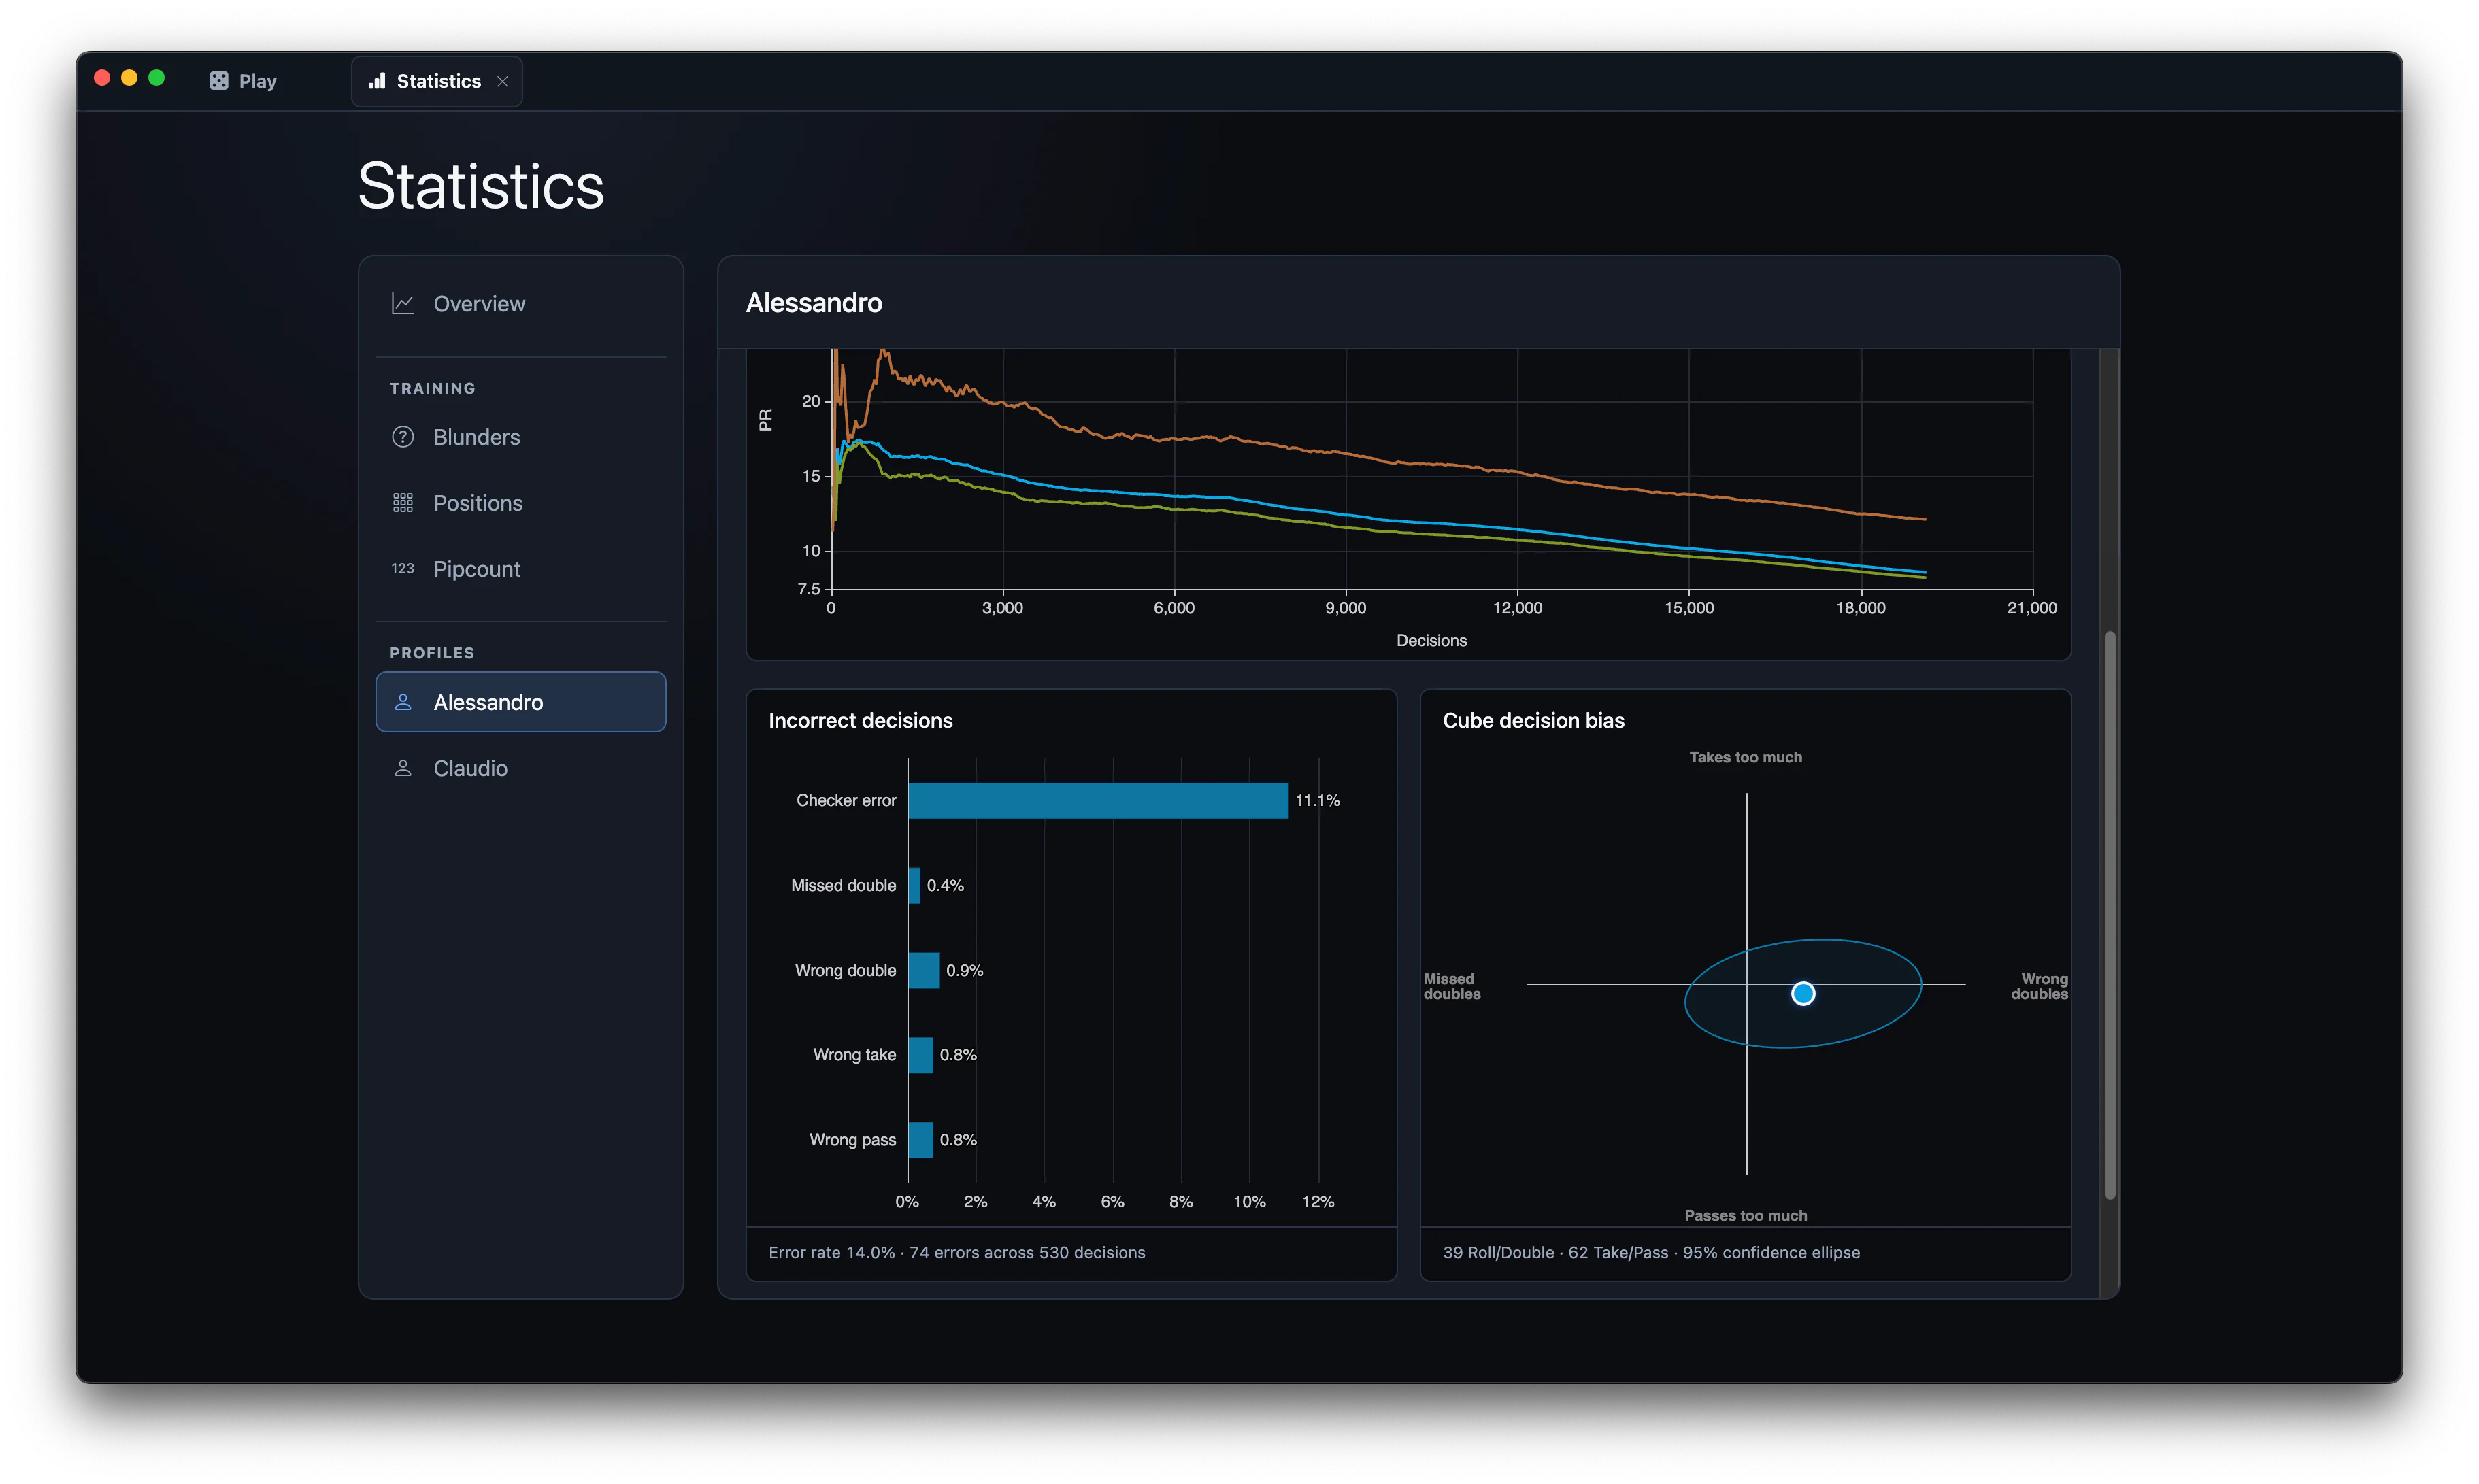This screenshot has width=2479, height=1484.
Task: Click the Wrong take bar
Action: 921,1055
